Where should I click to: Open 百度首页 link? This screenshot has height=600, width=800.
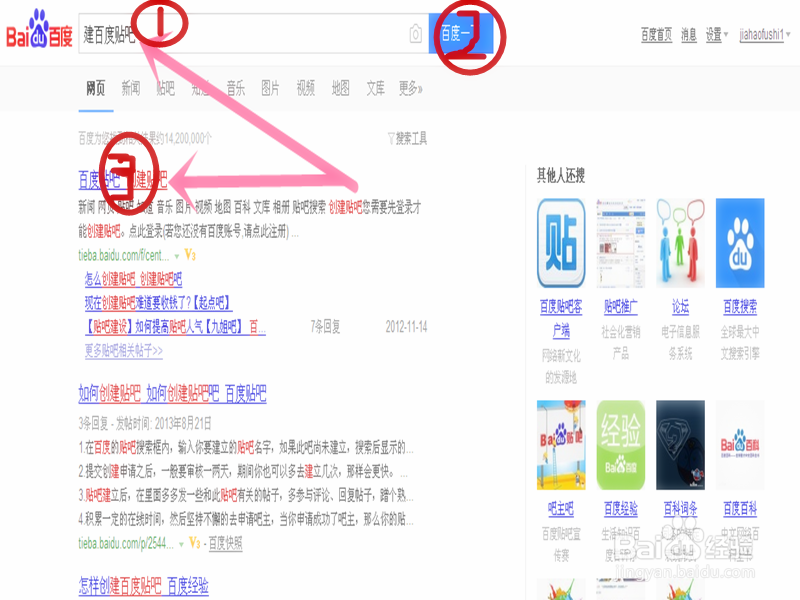(656, 35)
